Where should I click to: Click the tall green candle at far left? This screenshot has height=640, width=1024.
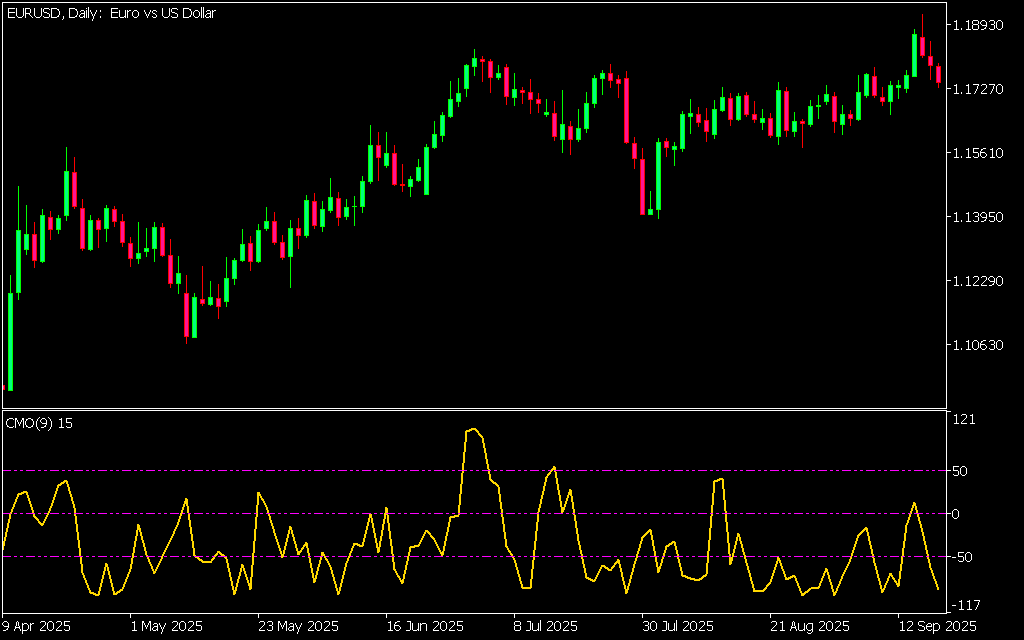pyautogui.click(x=10, y=340)
